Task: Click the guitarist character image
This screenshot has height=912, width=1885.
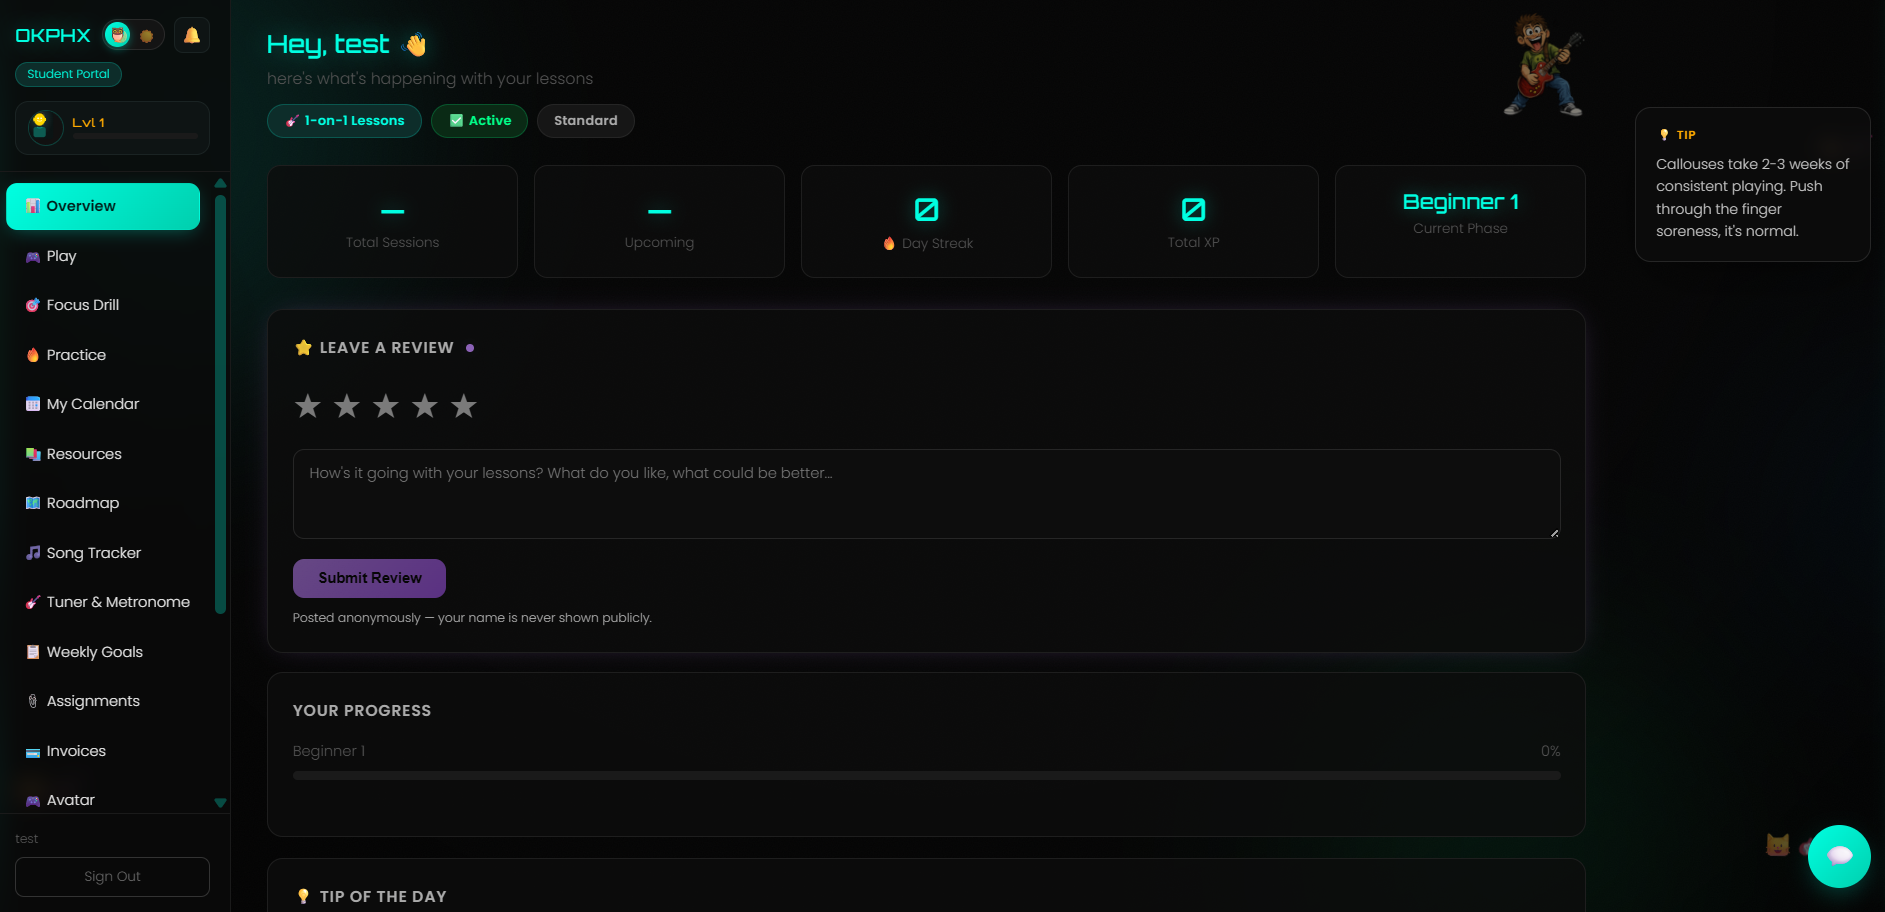Action: pyautogui.click(x=1543, y=66)
